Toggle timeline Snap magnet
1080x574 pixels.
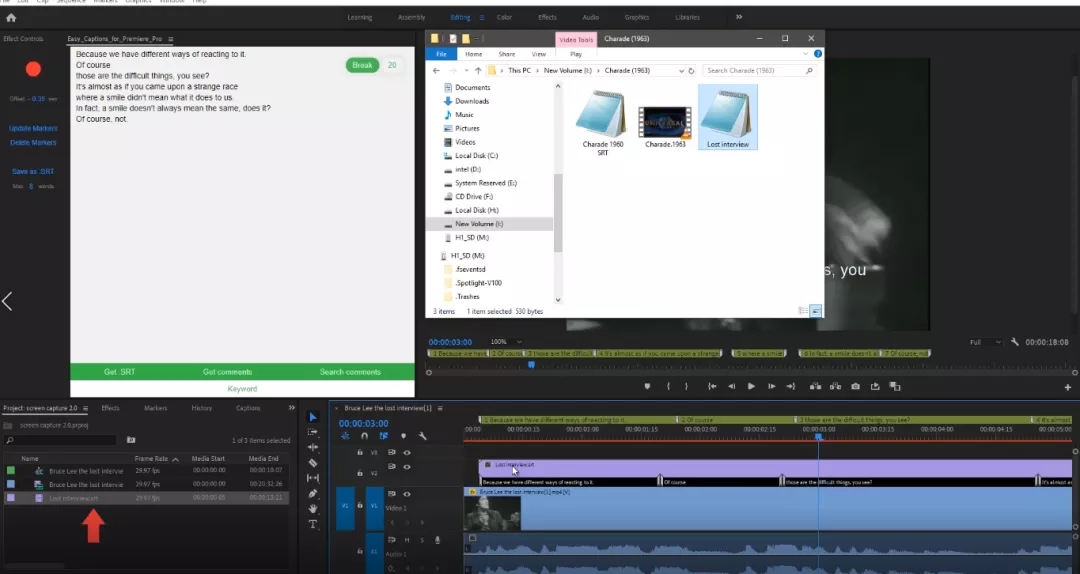point(364,436)
